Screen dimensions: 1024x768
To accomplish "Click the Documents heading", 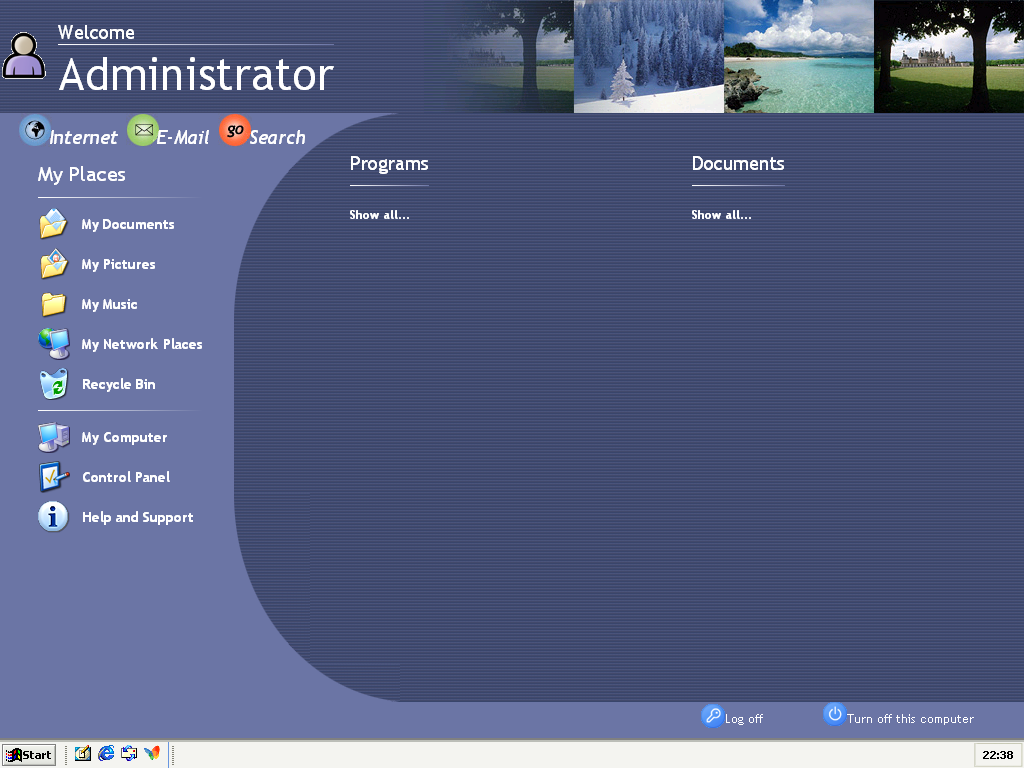I will tap(738, 164).
